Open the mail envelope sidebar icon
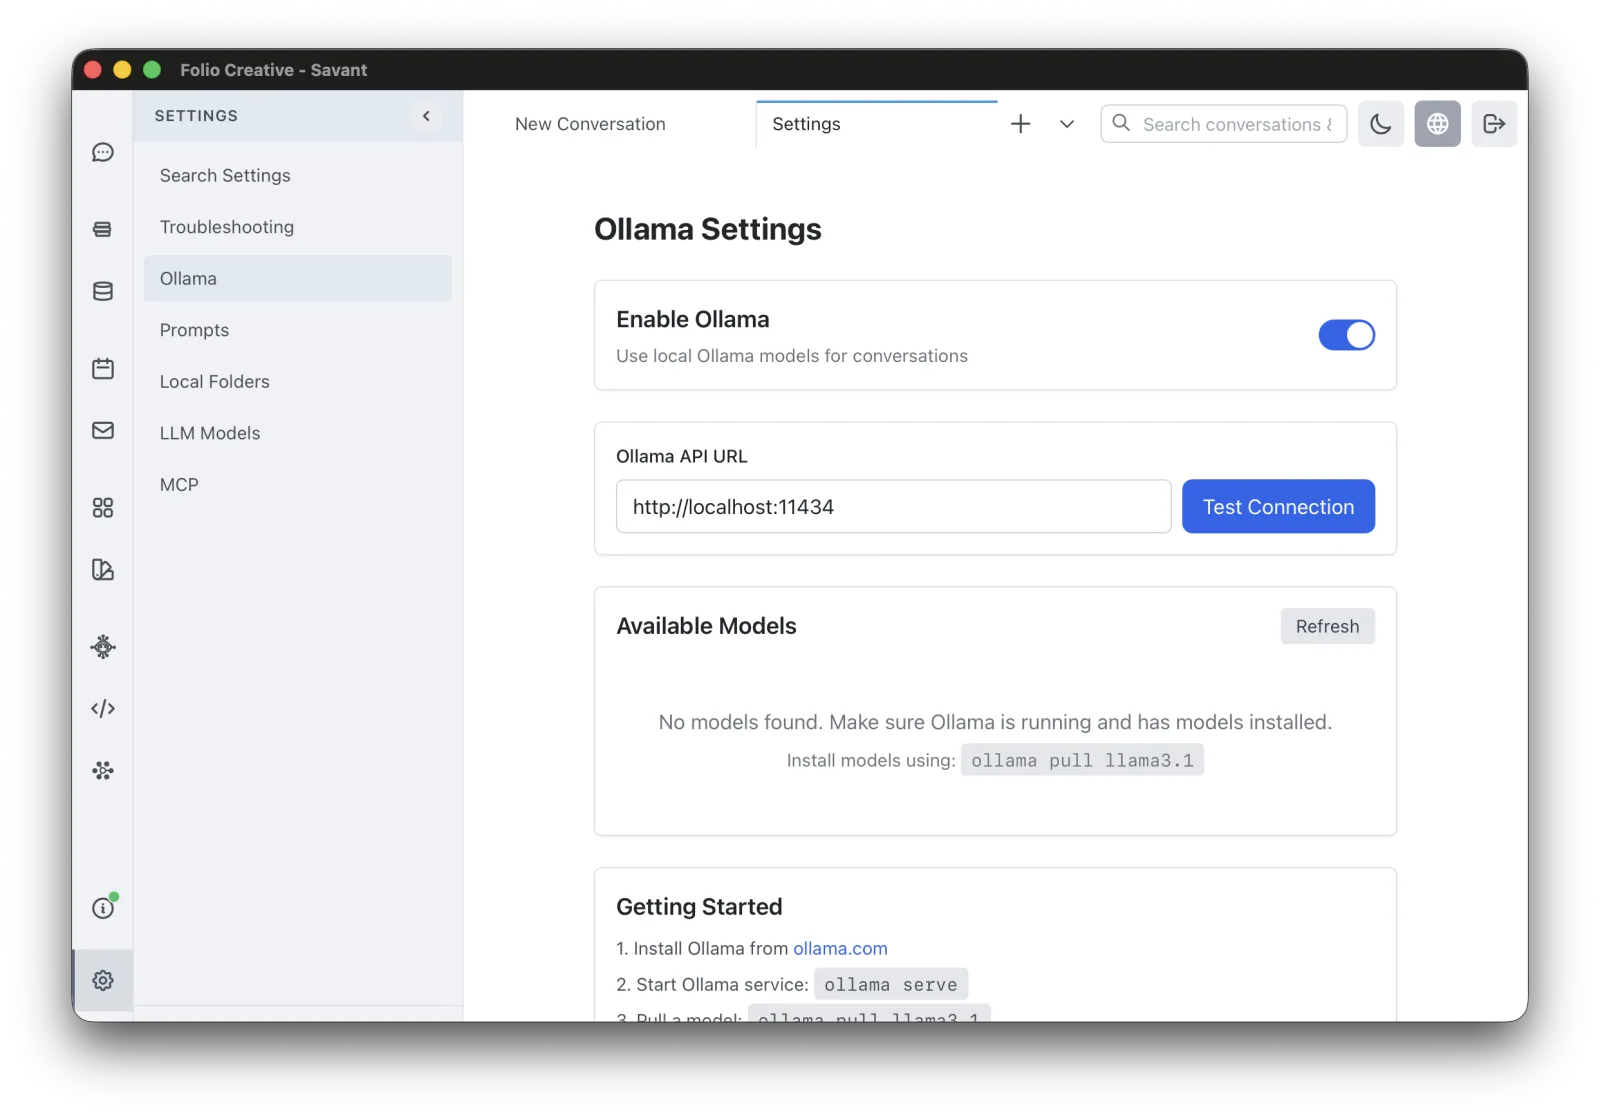Image resolution: width=1600 pixels, height=1117 pixels. pos(103,430)
